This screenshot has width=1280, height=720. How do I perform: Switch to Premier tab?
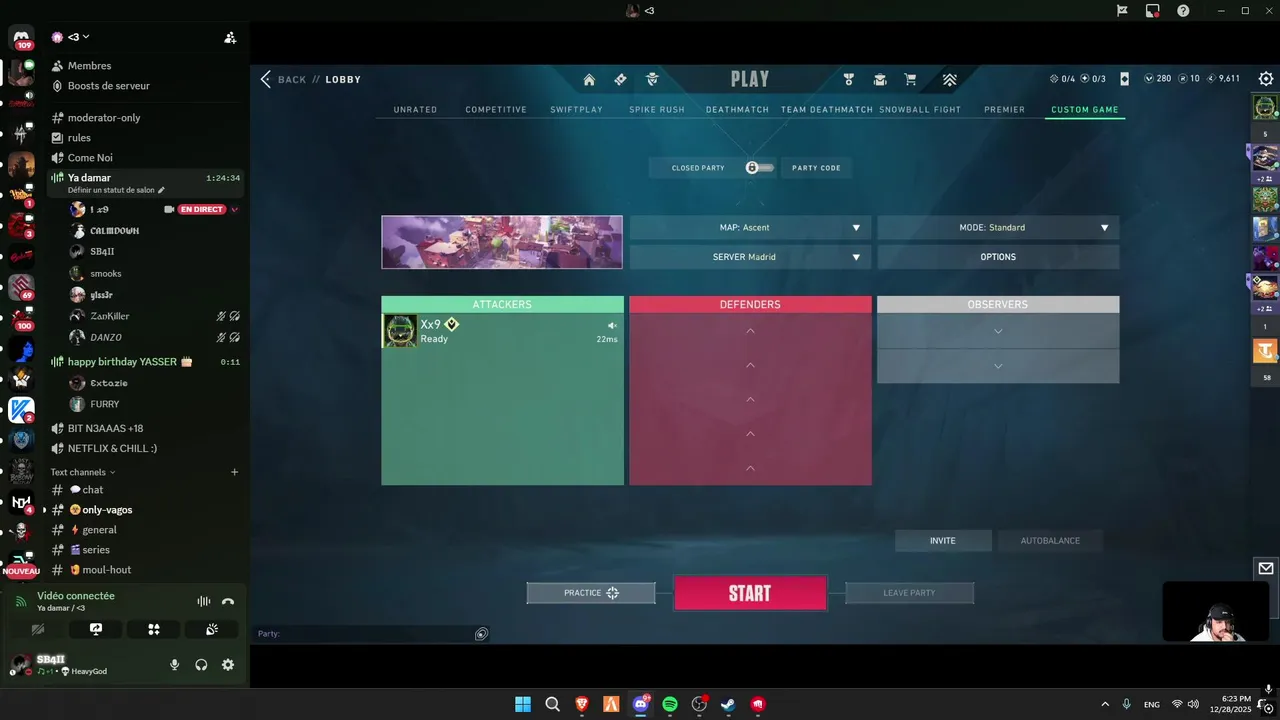[x=1004, y=110]
